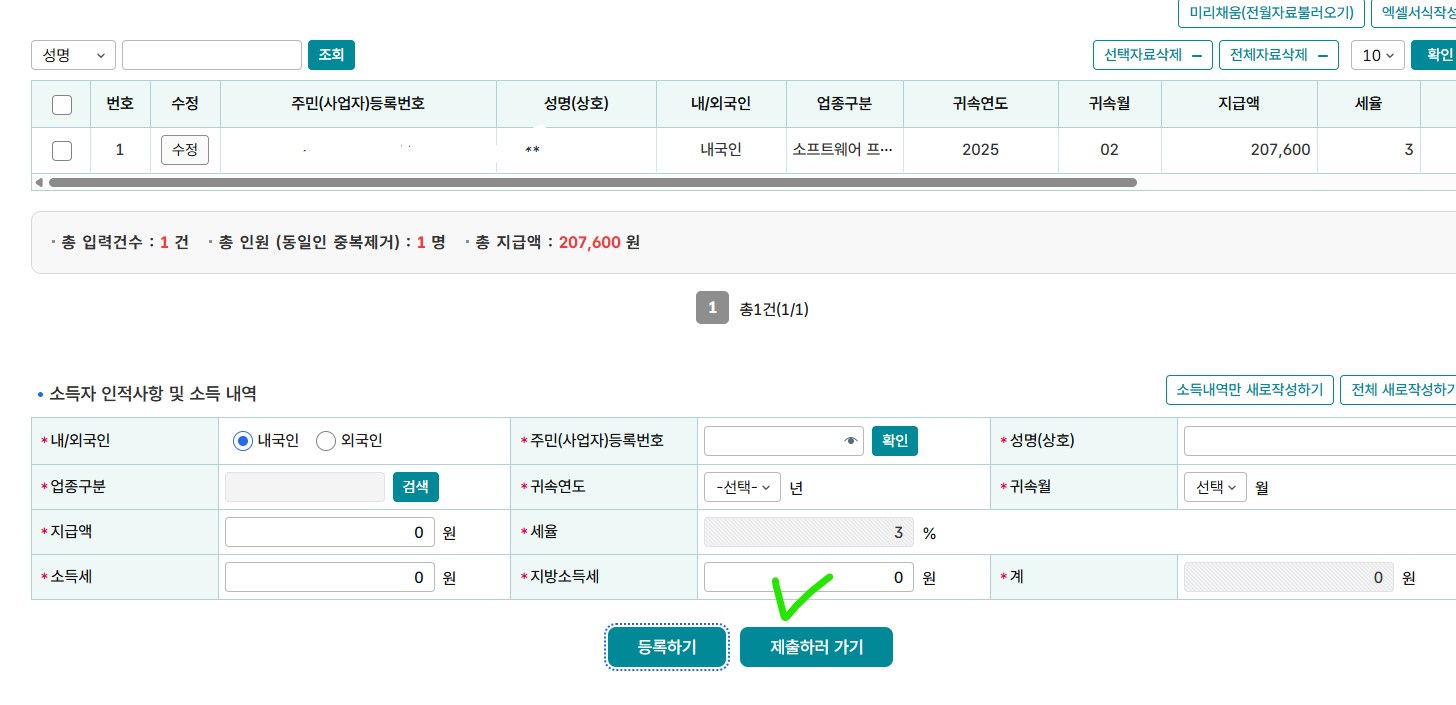Register the entry with 등록하기

tap(666, 647)
